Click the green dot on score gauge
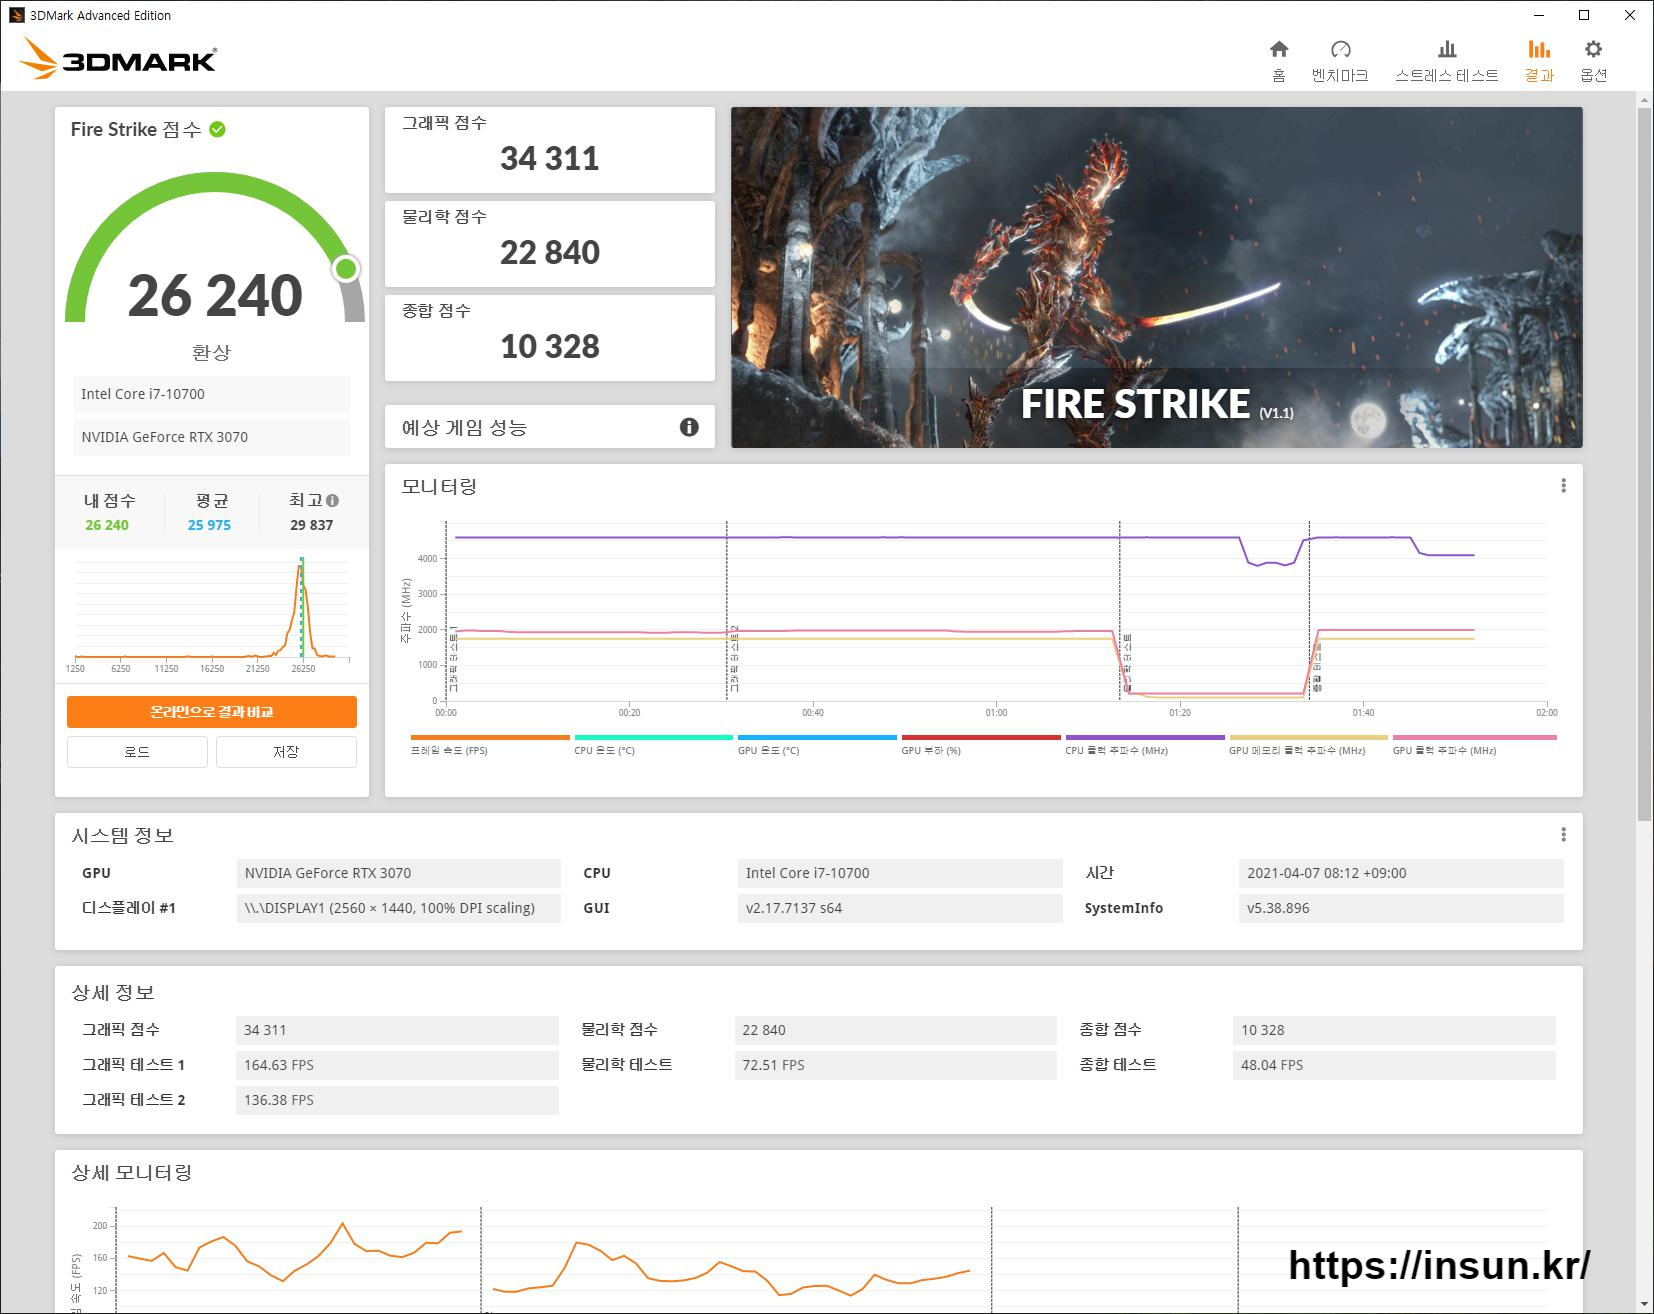 346,268
